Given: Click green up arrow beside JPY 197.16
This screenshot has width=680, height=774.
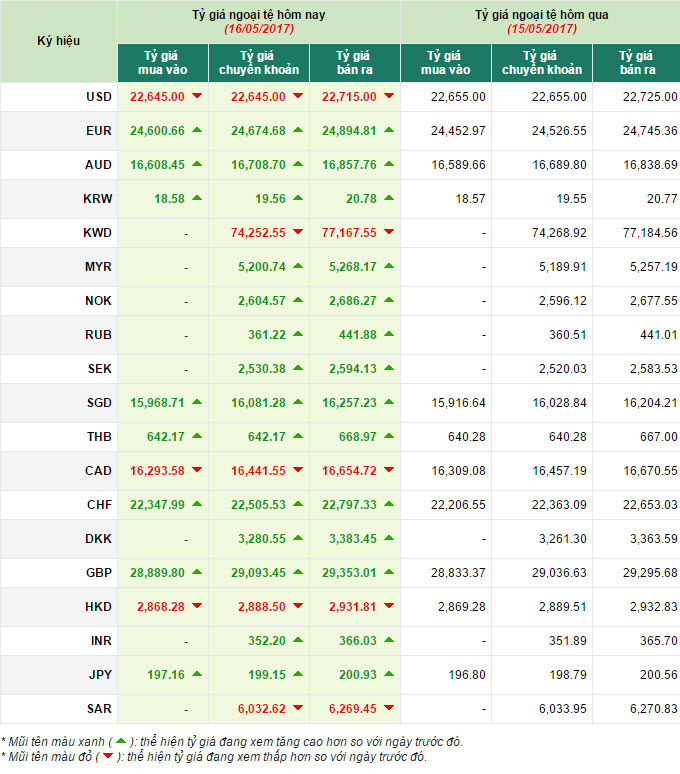Looking at the screenshot, I should (x=197, y=674).
